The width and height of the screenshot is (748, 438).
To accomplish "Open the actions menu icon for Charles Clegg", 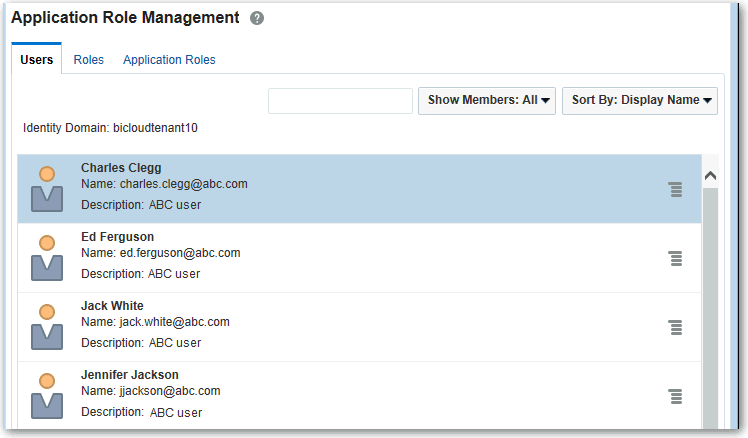I will pyautogui.click(x=675, y=189).
